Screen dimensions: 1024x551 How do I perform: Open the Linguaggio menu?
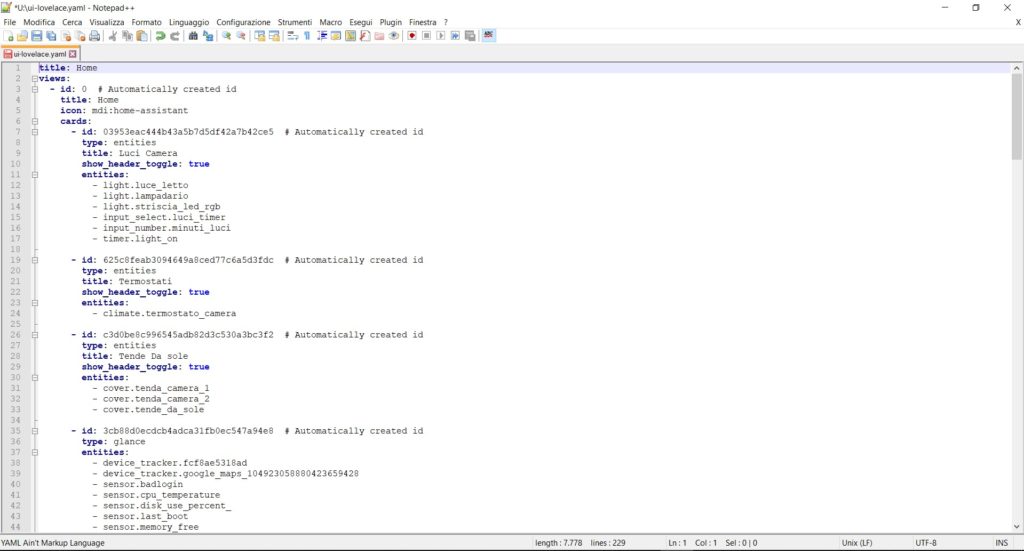click(x=188, y=21)
